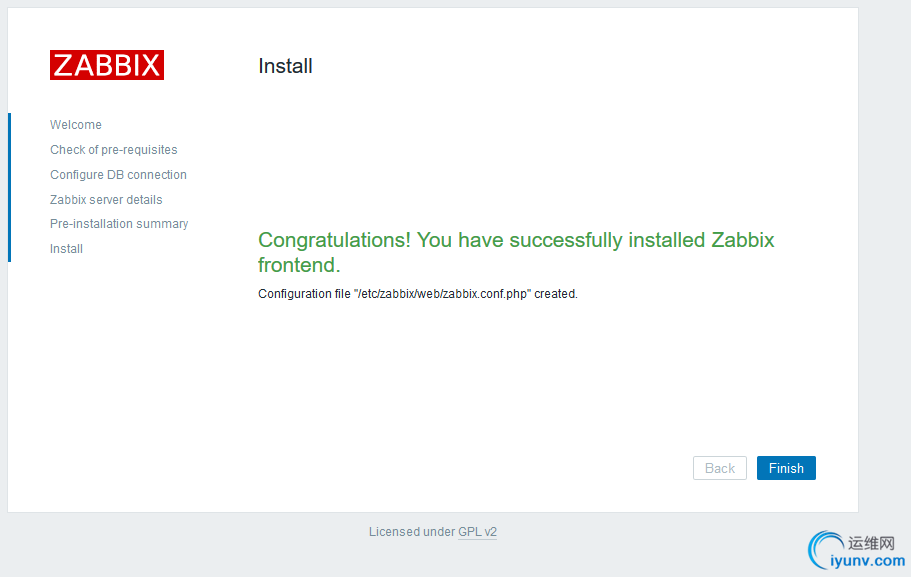911x577 pixels.
Task: Open the GPL v2 license link
Action: pyautogui.click(x=477, y=532)
